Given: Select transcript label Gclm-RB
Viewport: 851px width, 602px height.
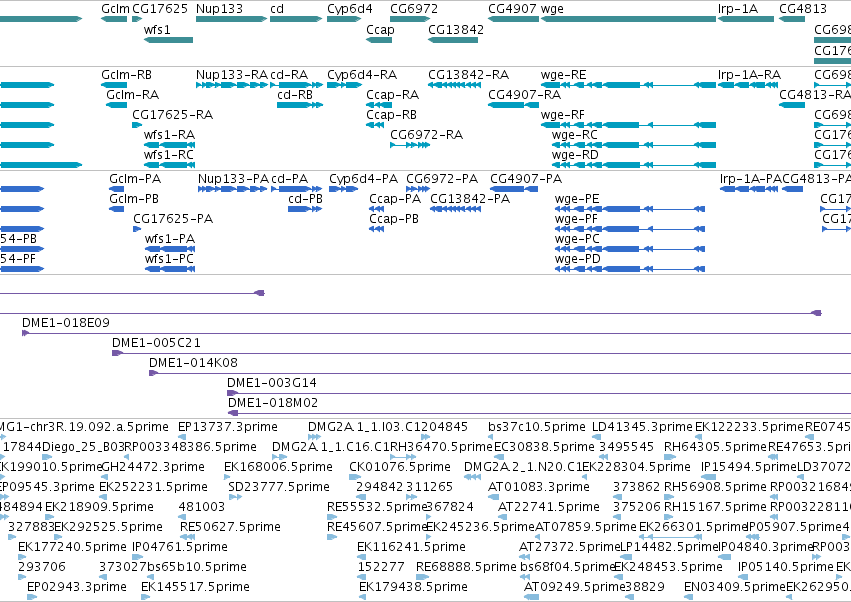Looking at the screenshot, I should 126,75.
